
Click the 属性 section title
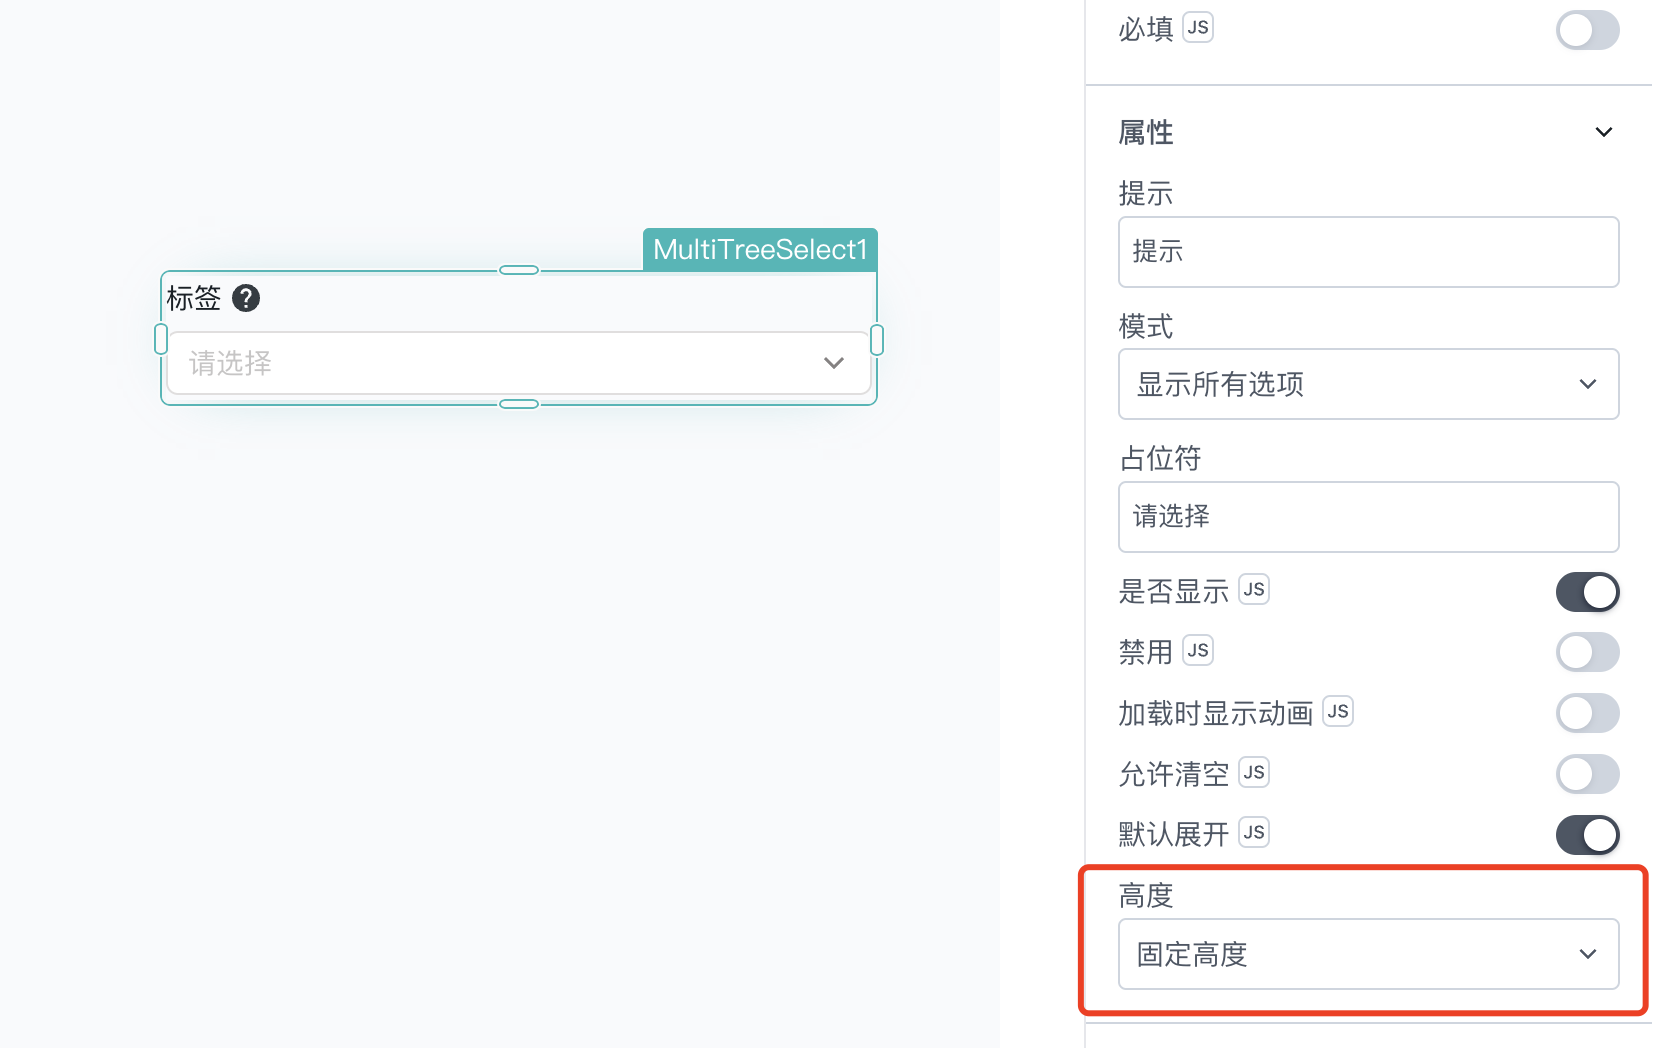click(x=1146, y=132)
